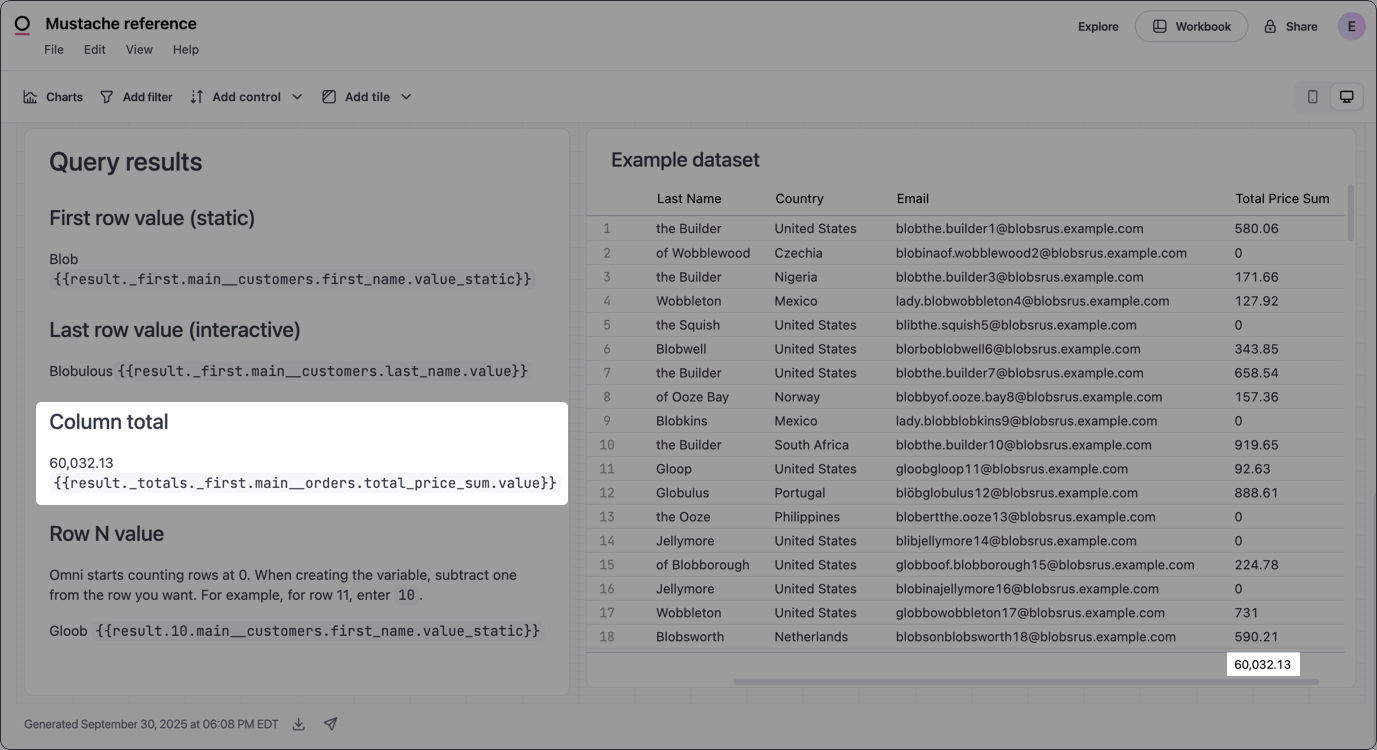This screenshot has height=750, width=1377.
Task: Expand the Add tile dropdown
Action: (405, 96)
